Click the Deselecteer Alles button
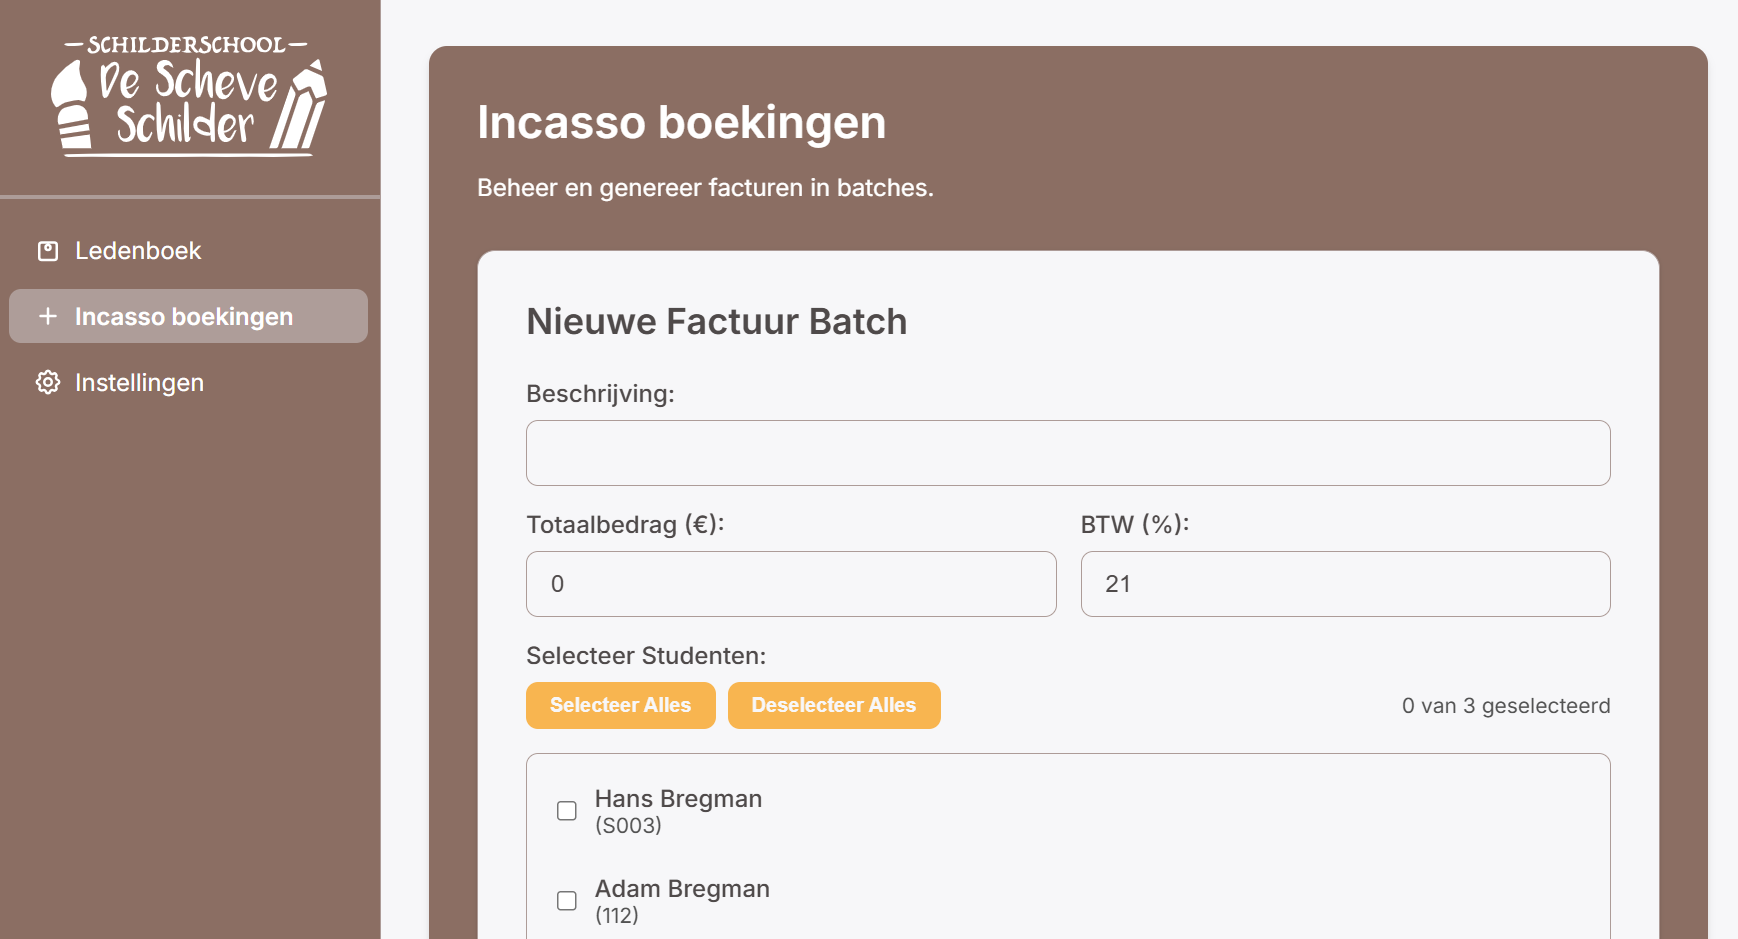The image size is (1738, 939). 834,705
